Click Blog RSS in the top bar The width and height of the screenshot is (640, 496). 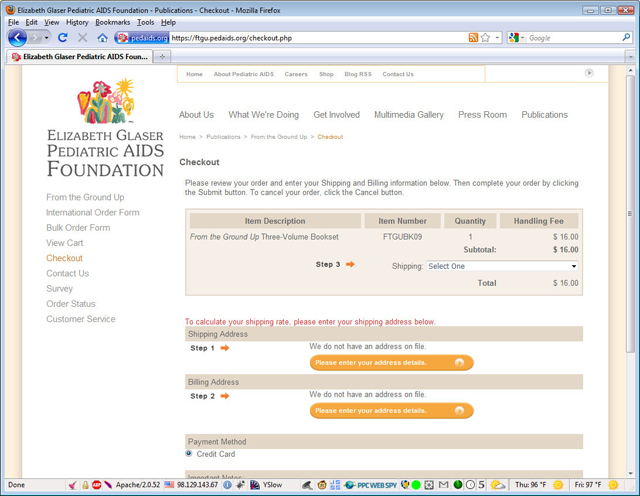click(358, 74)
